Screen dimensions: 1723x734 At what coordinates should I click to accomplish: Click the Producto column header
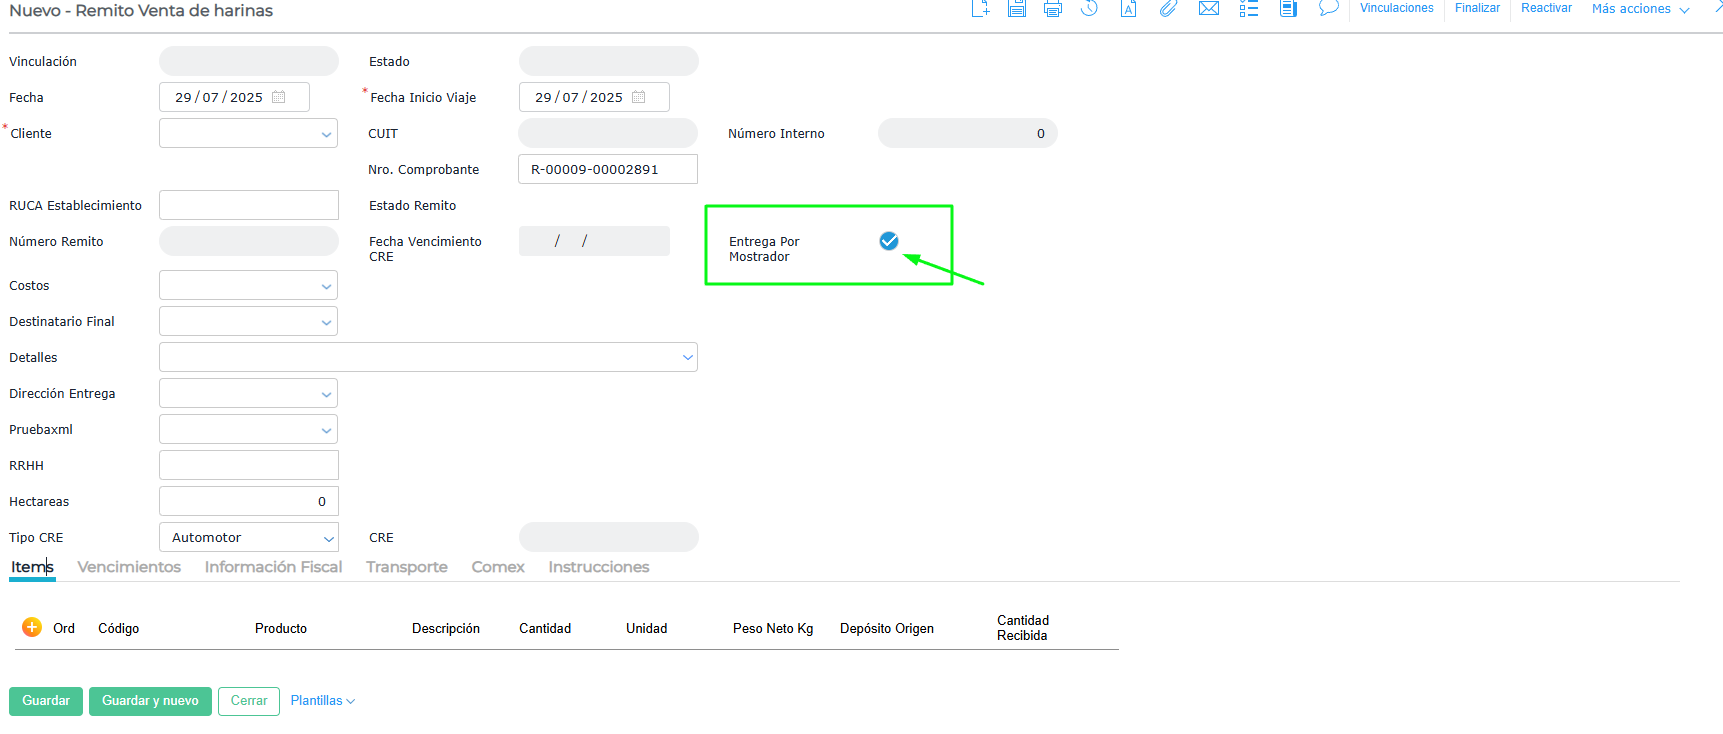coord(281,628)
